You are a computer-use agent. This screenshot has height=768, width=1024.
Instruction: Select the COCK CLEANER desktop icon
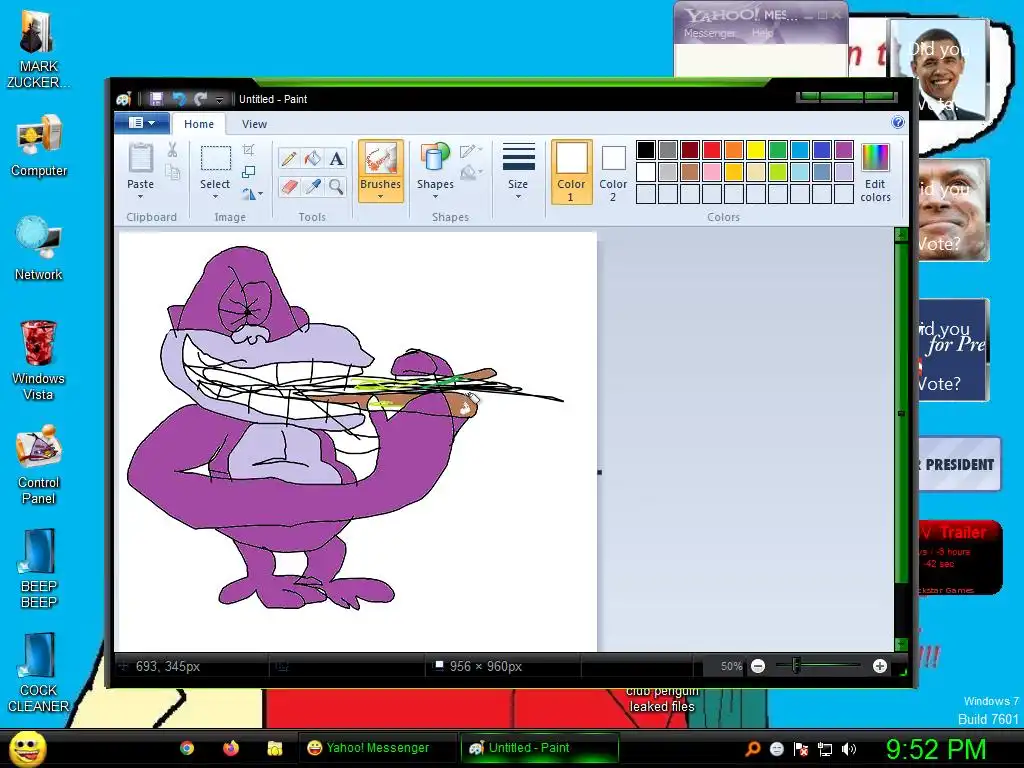pos(39,673)
